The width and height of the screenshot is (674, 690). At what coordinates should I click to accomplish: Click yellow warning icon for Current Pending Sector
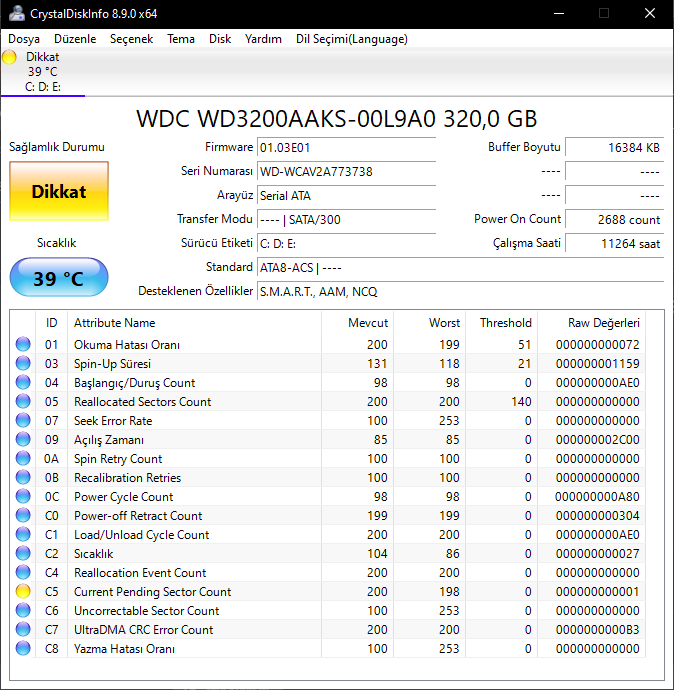pos(23,591)
